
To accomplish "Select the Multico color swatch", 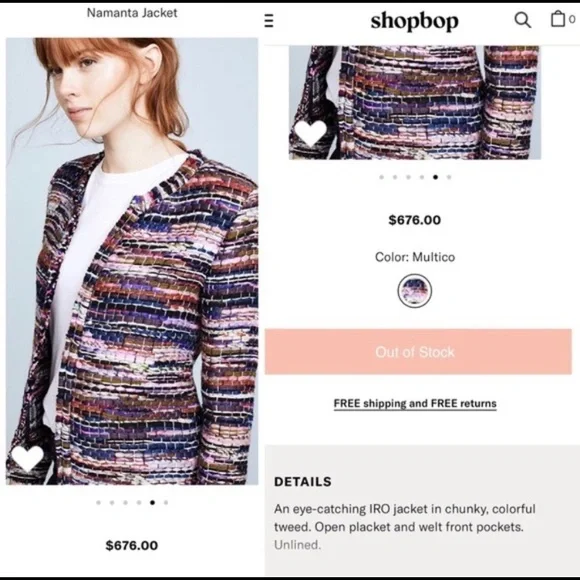I will pos(415,291).
